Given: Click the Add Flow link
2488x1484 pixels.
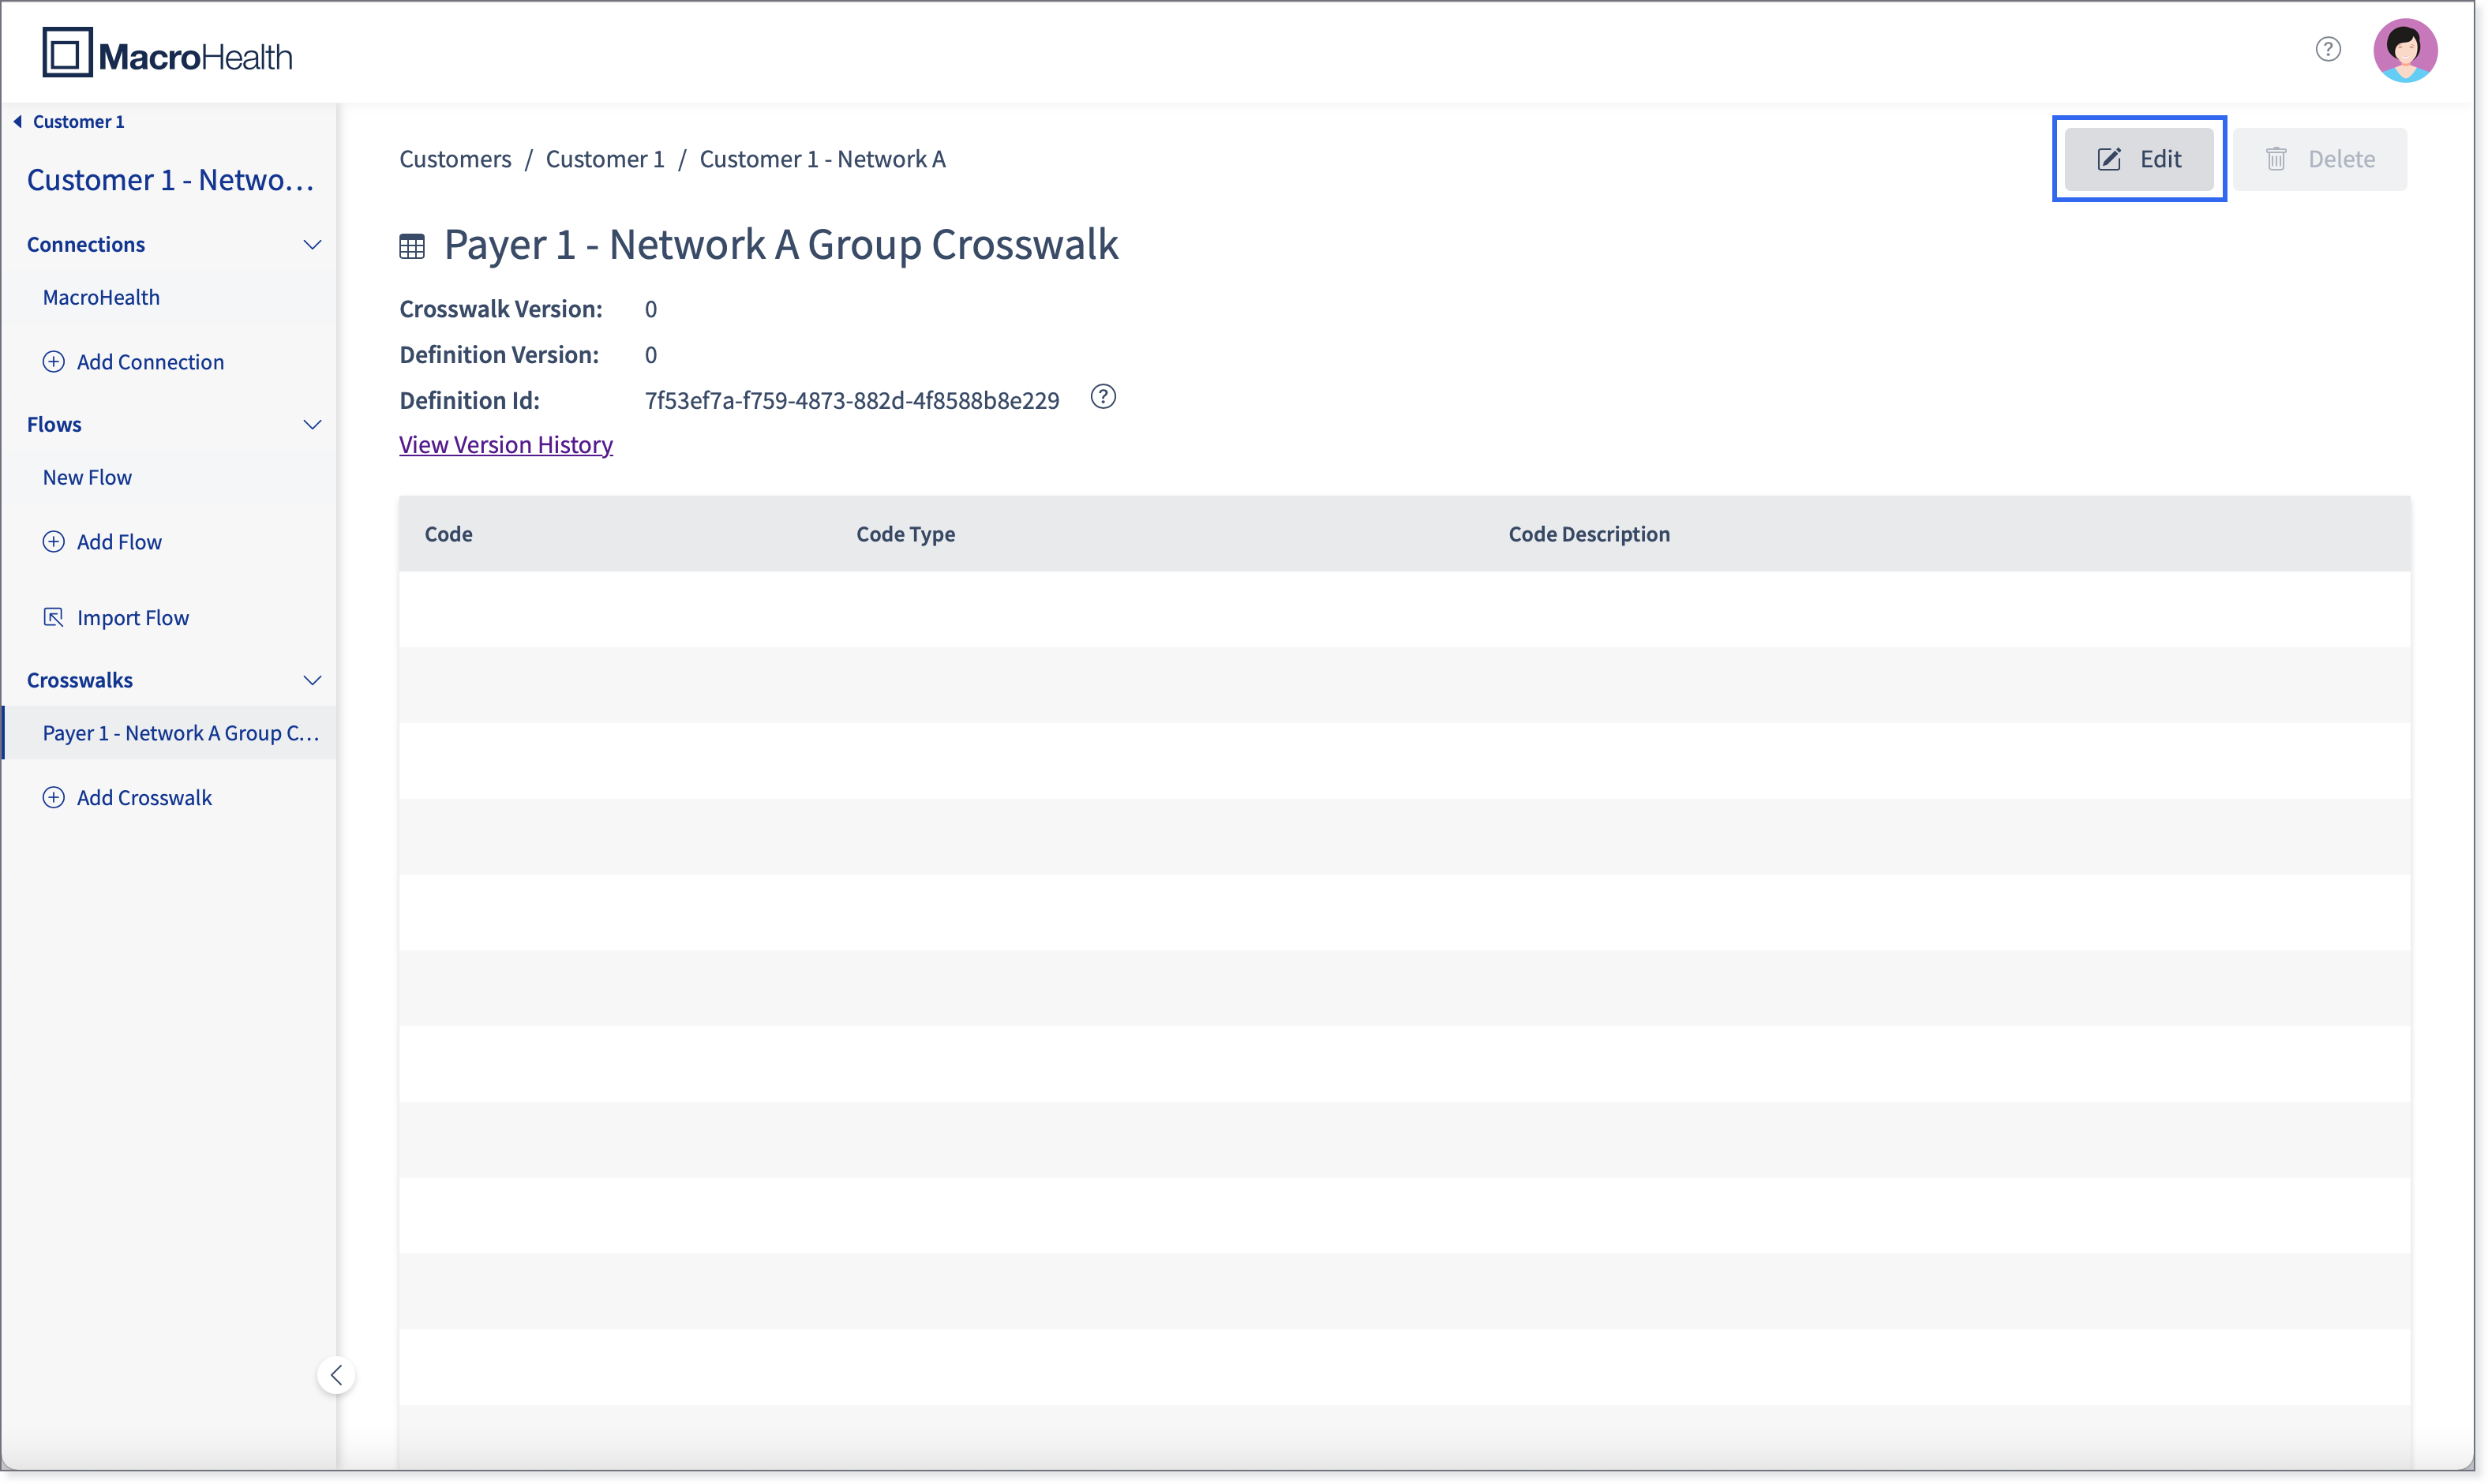Looking at the screenshot, I should click(119, 542).
